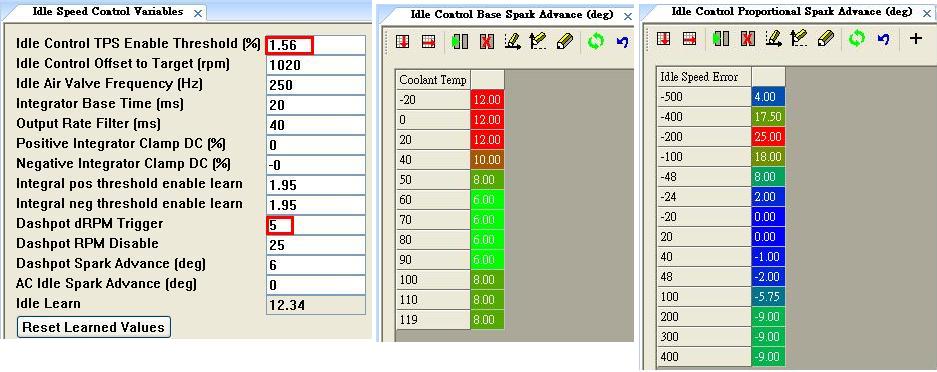This screenshot has height=372, width=937.
Task: Click the add-row-down icon in Proportional Spark Advance toolbar
Action: pos(663,39)
